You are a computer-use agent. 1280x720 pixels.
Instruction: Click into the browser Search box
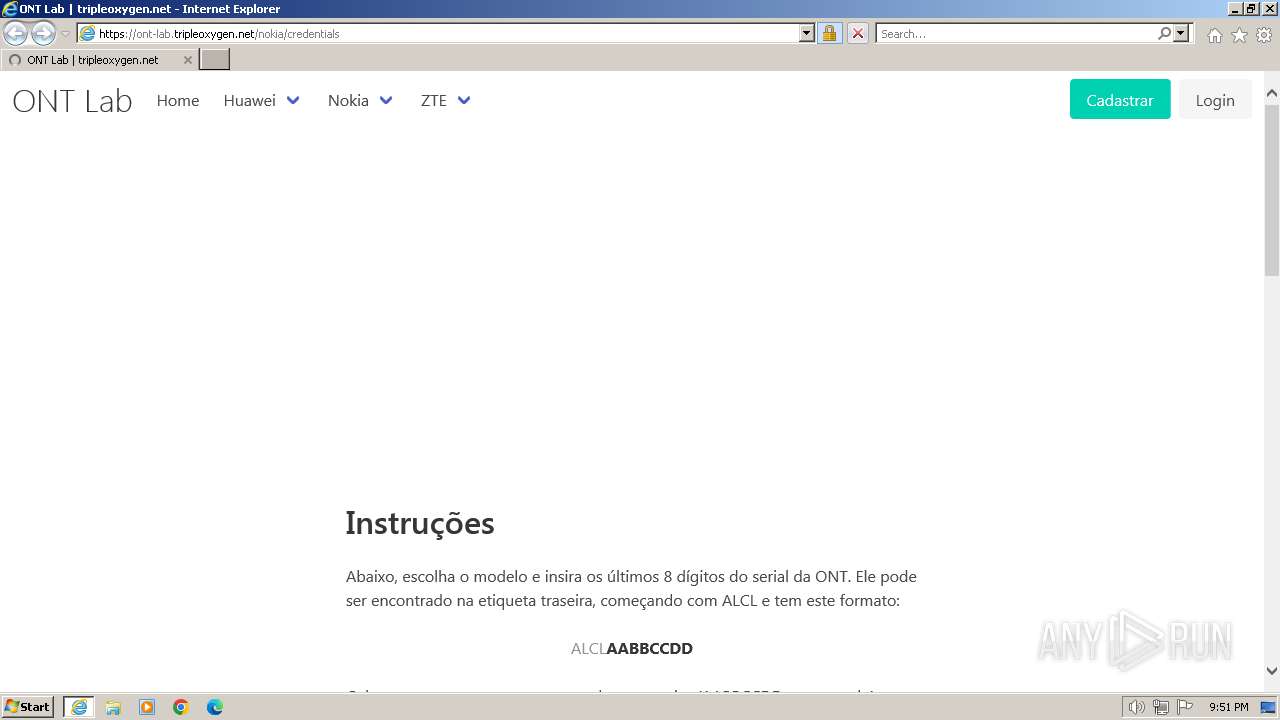[x=1016, y=33]
